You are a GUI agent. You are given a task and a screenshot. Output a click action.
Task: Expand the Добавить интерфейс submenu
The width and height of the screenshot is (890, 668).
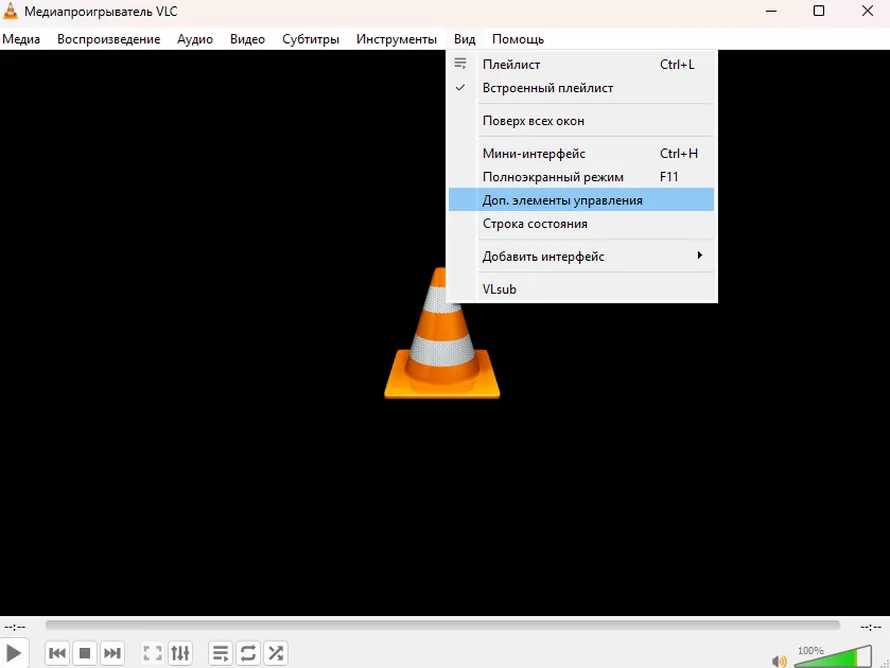(581, 257)
